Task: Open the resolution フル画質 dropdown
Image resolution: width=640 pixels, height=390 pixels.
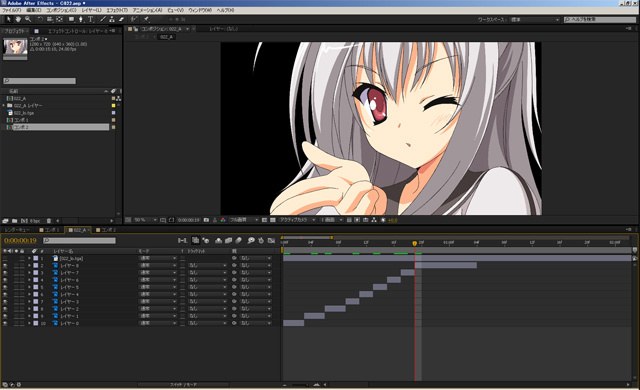Action: [244, 220]
